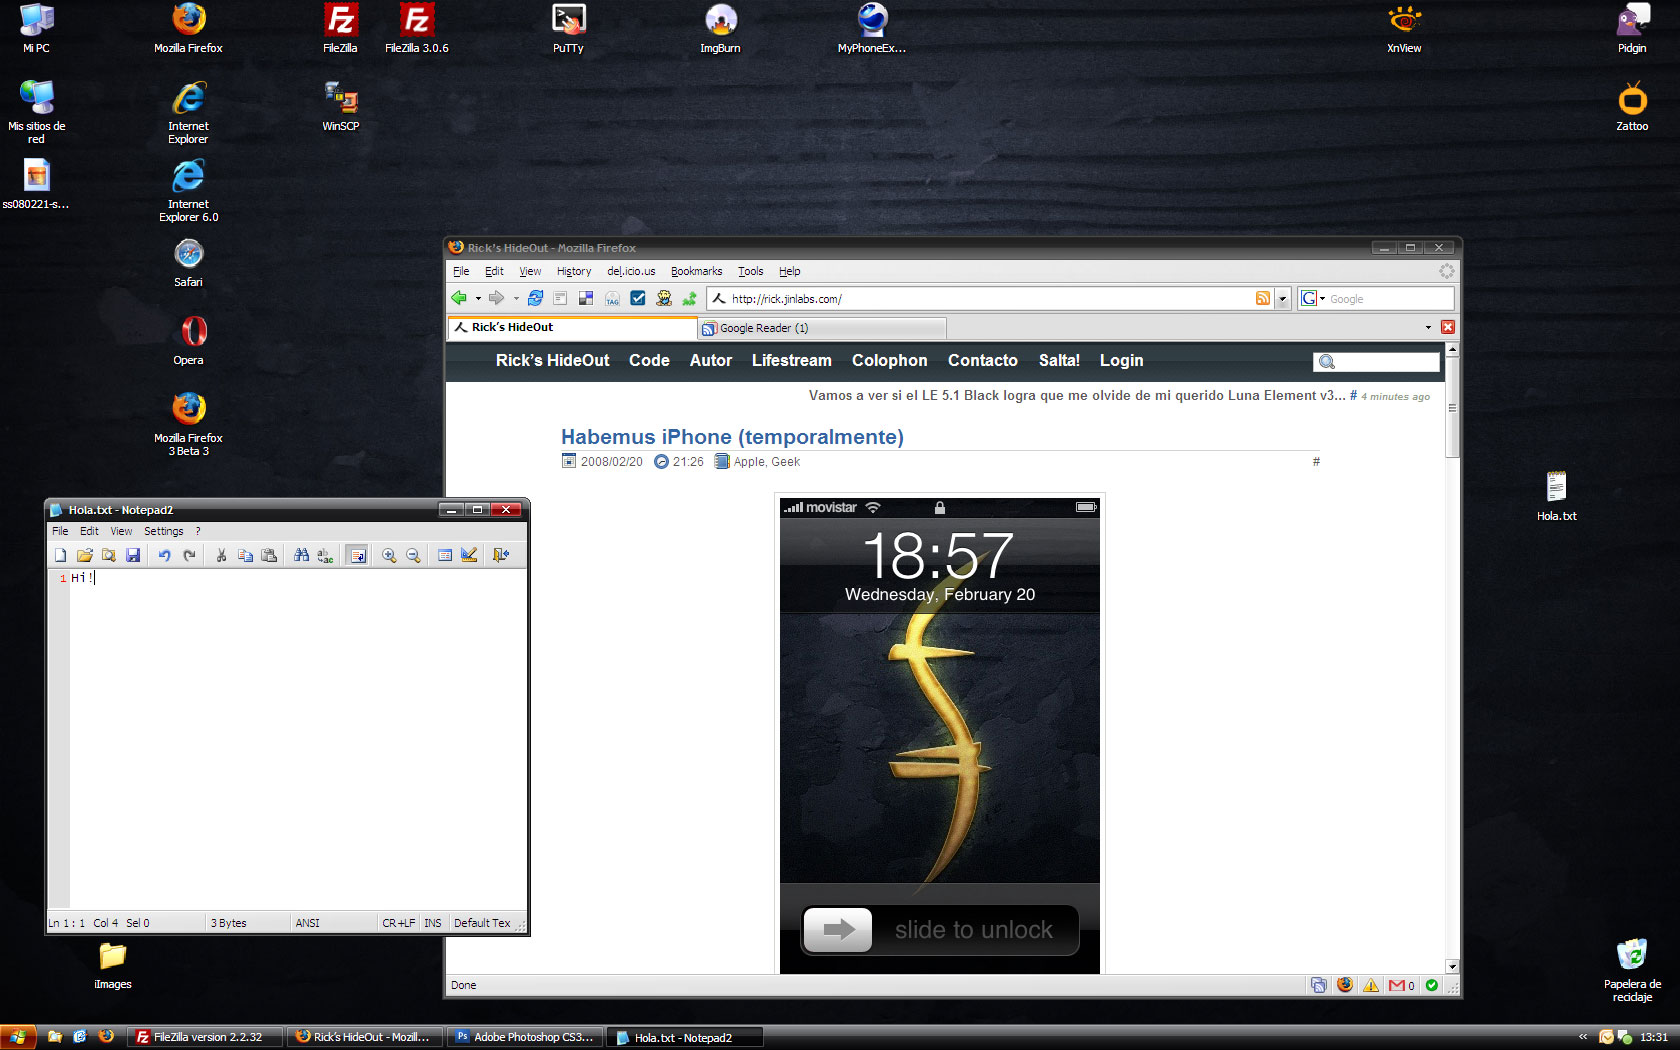Viewport: 1680px width, 1050px height.
Task: Click the Rick's HideOut site search field
Action: coord(1386,362)
